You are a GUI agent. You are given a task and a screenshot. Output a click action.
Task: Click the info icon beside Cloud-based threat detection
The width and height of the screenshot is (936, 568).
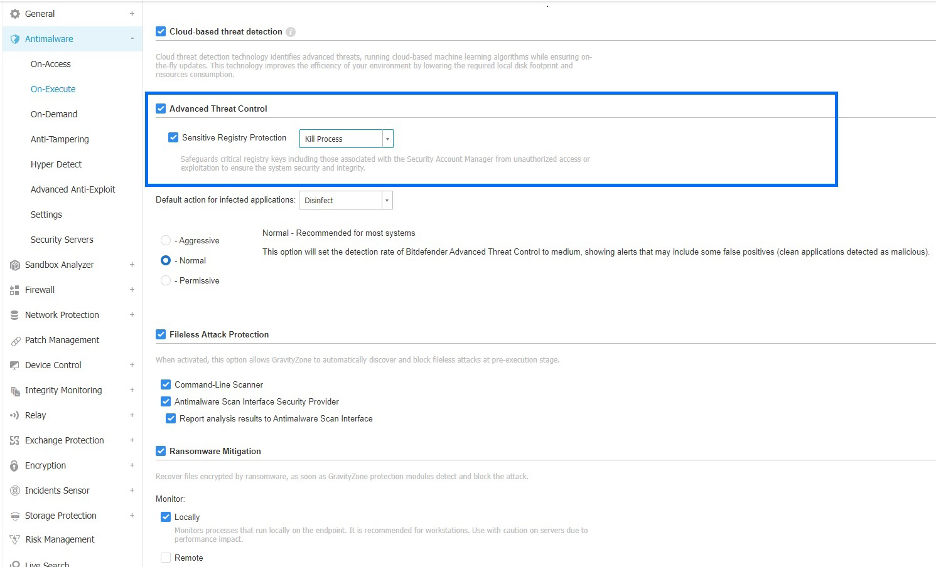tap(291, 32)
